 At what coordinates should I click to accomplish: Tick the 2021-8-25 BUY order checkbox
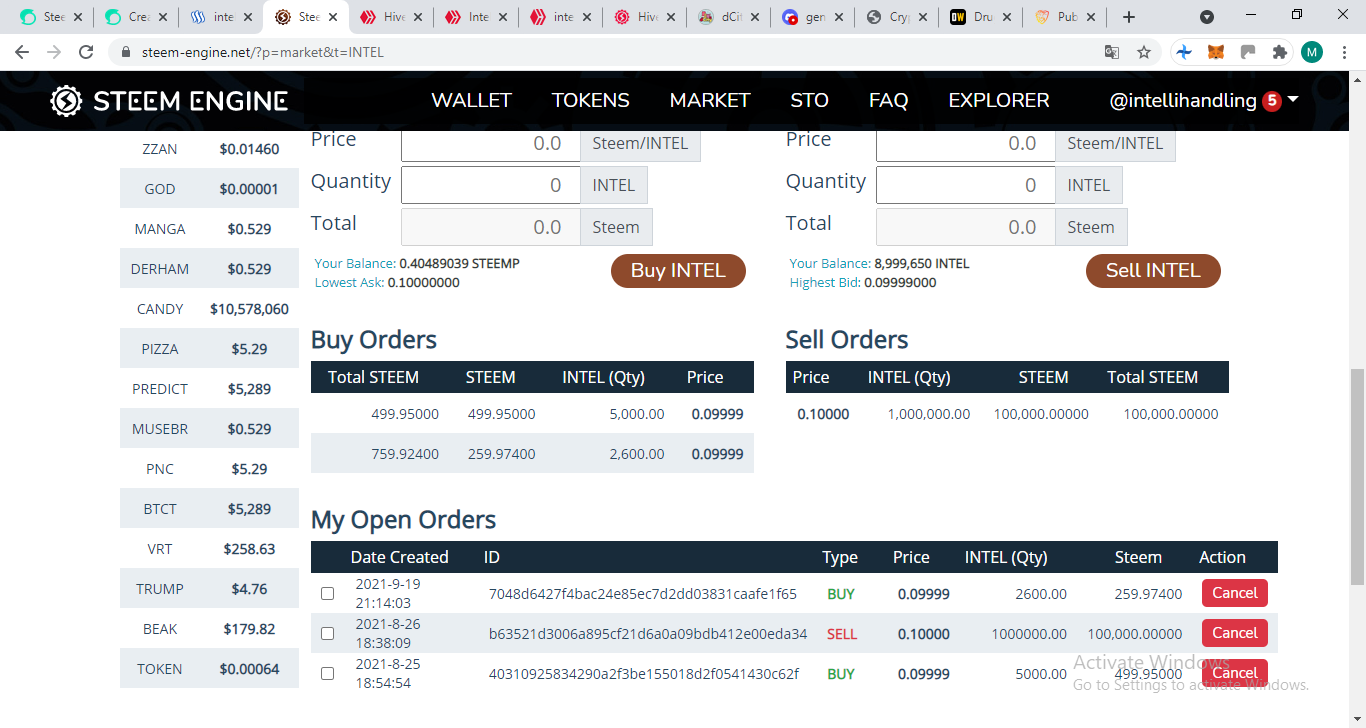[327, 674]
